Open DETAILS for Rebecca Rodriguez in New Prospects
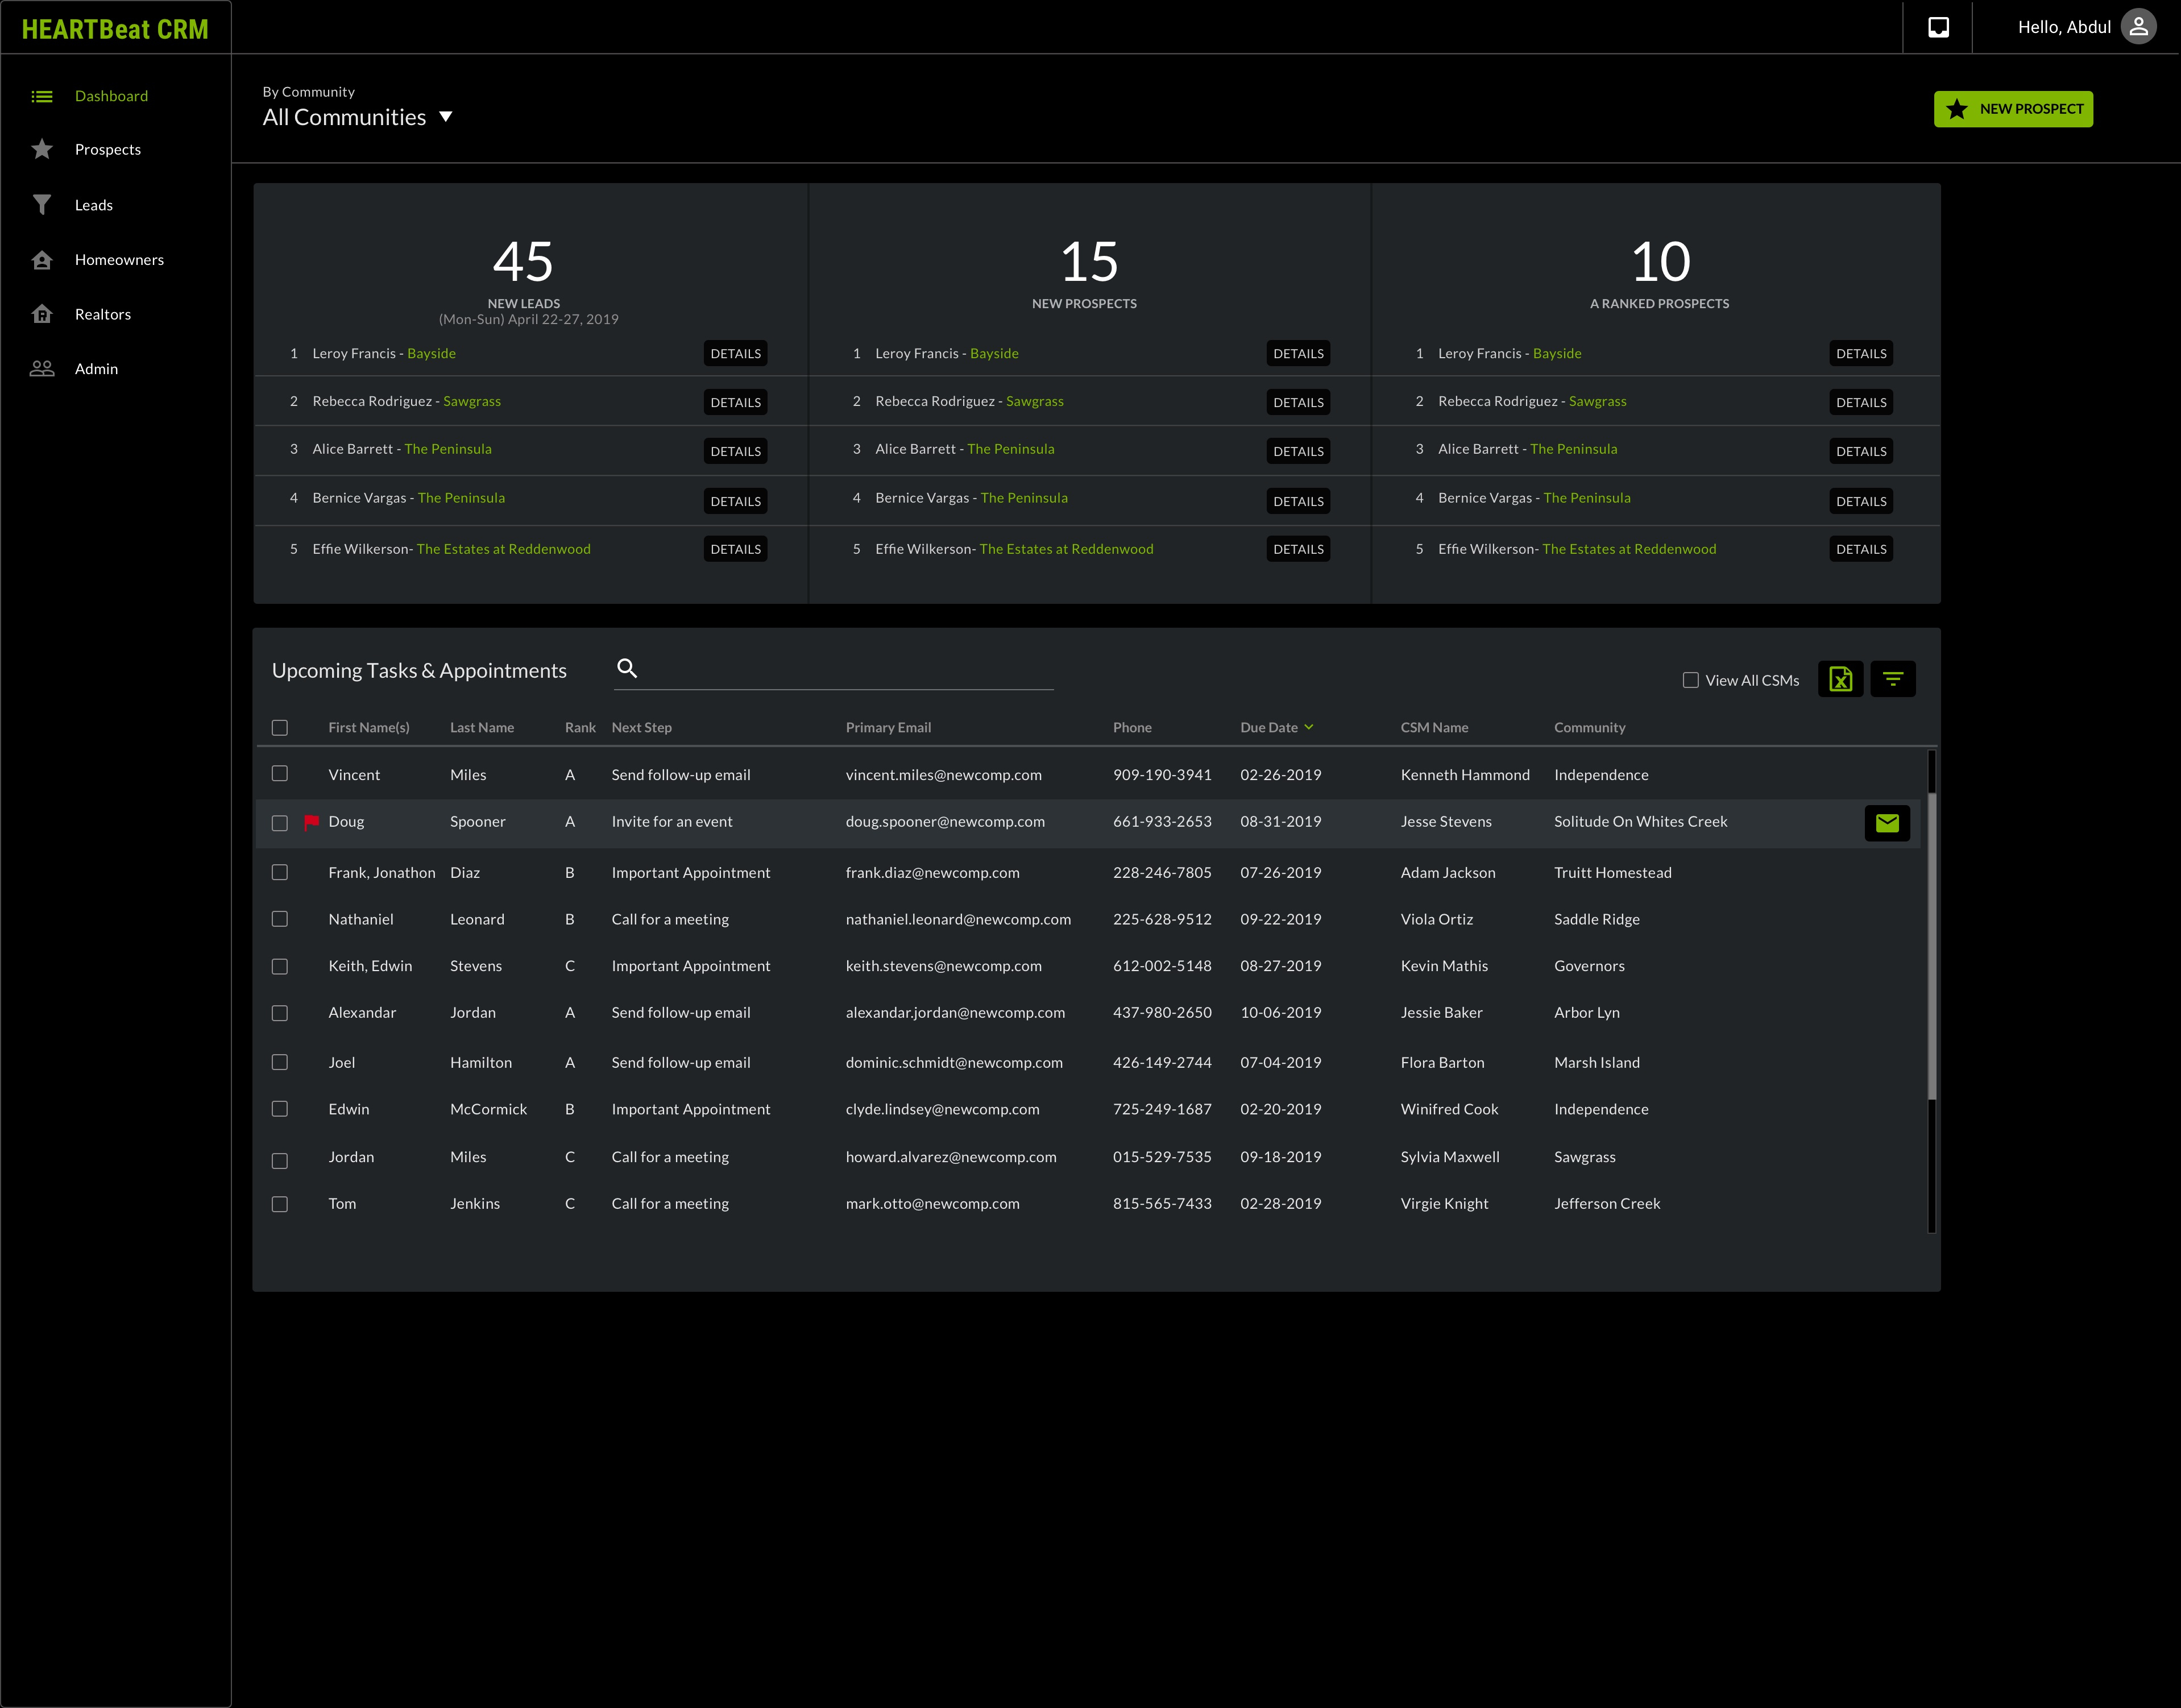 [1298, 402]
